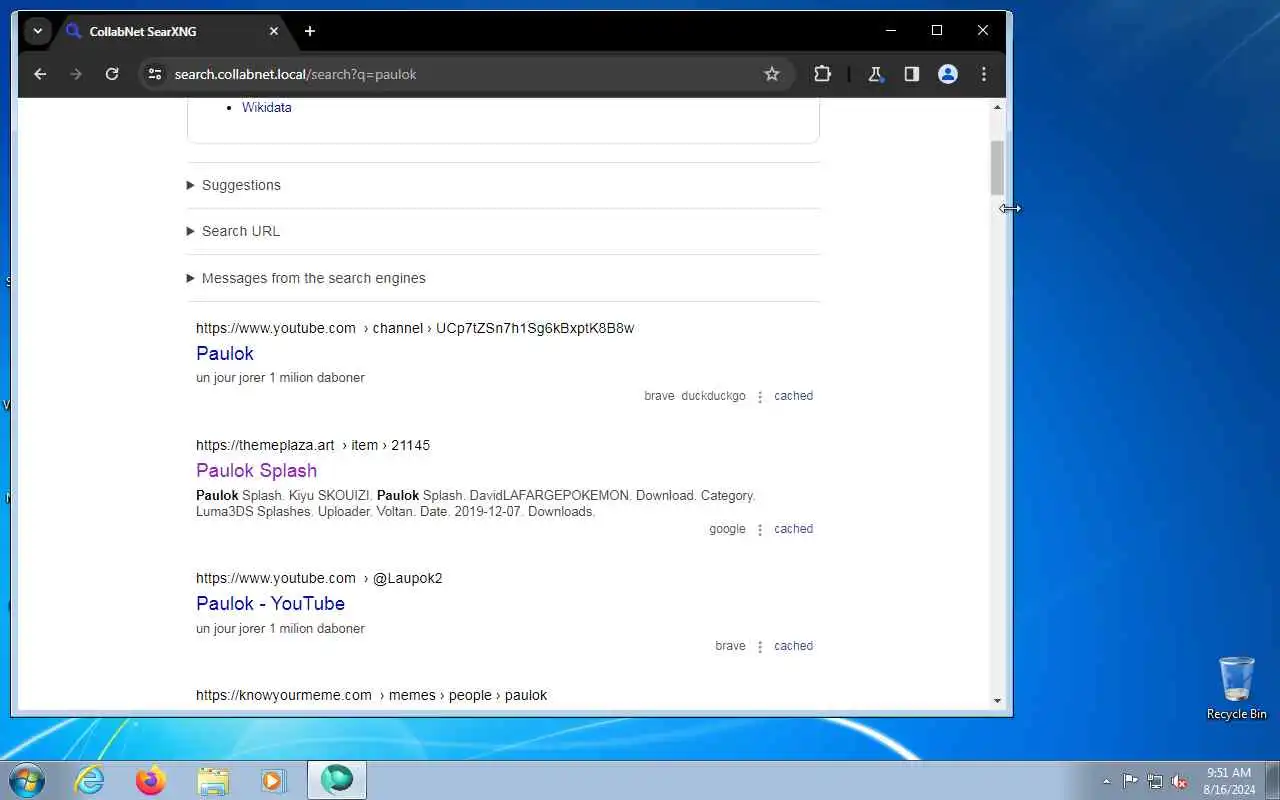Open the Paulok YouTube channel result
This screenshot has width=1280, height=800.
tap(225, 353)
